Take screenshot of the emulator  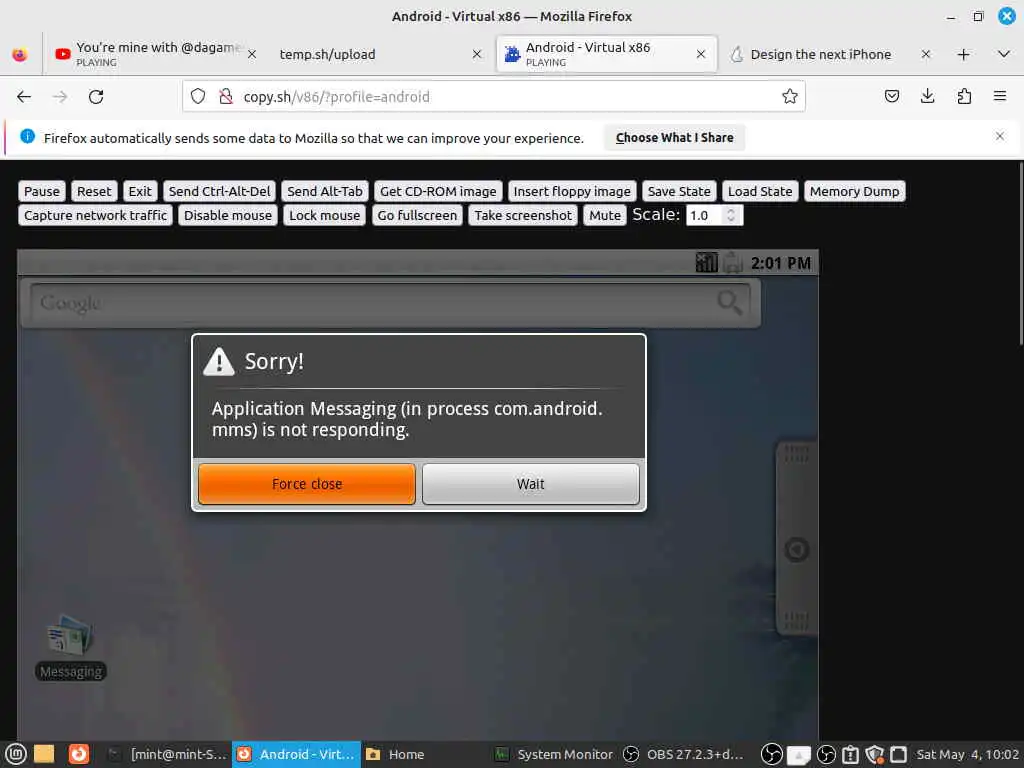click(x=523, y=216)
